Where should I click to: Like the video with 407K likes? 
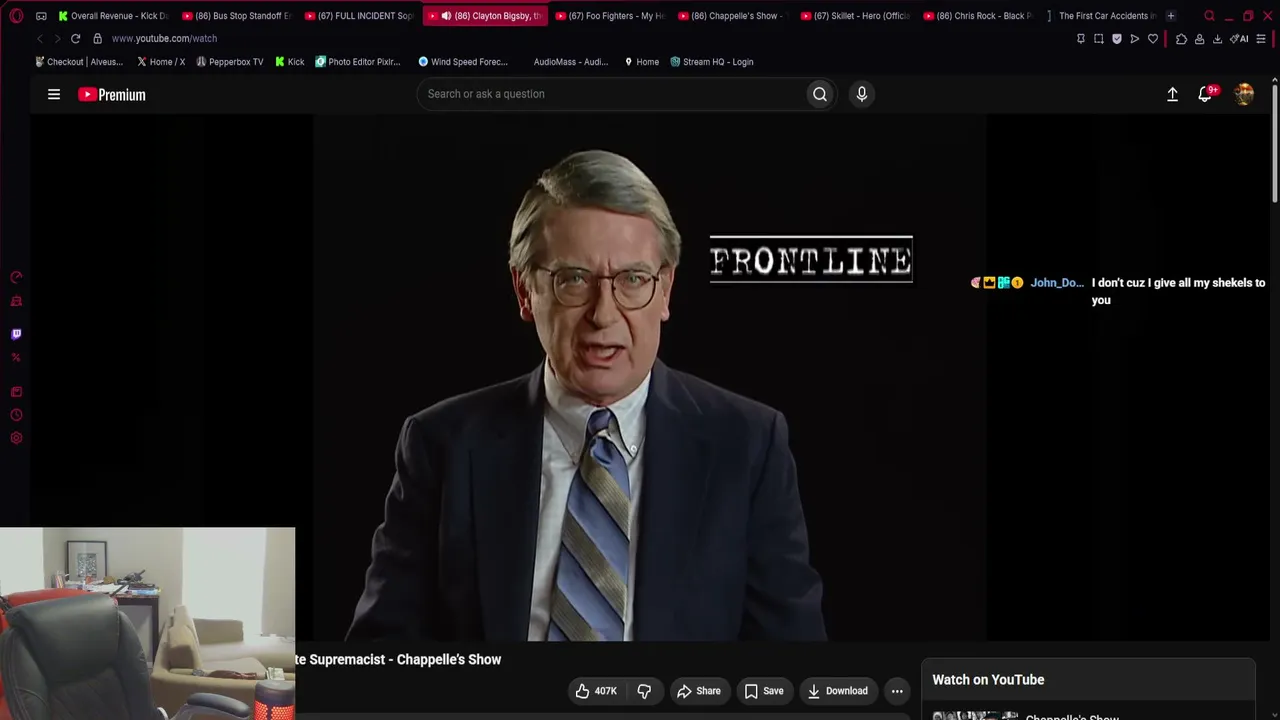pyautogui.click(x=596, y=691)
